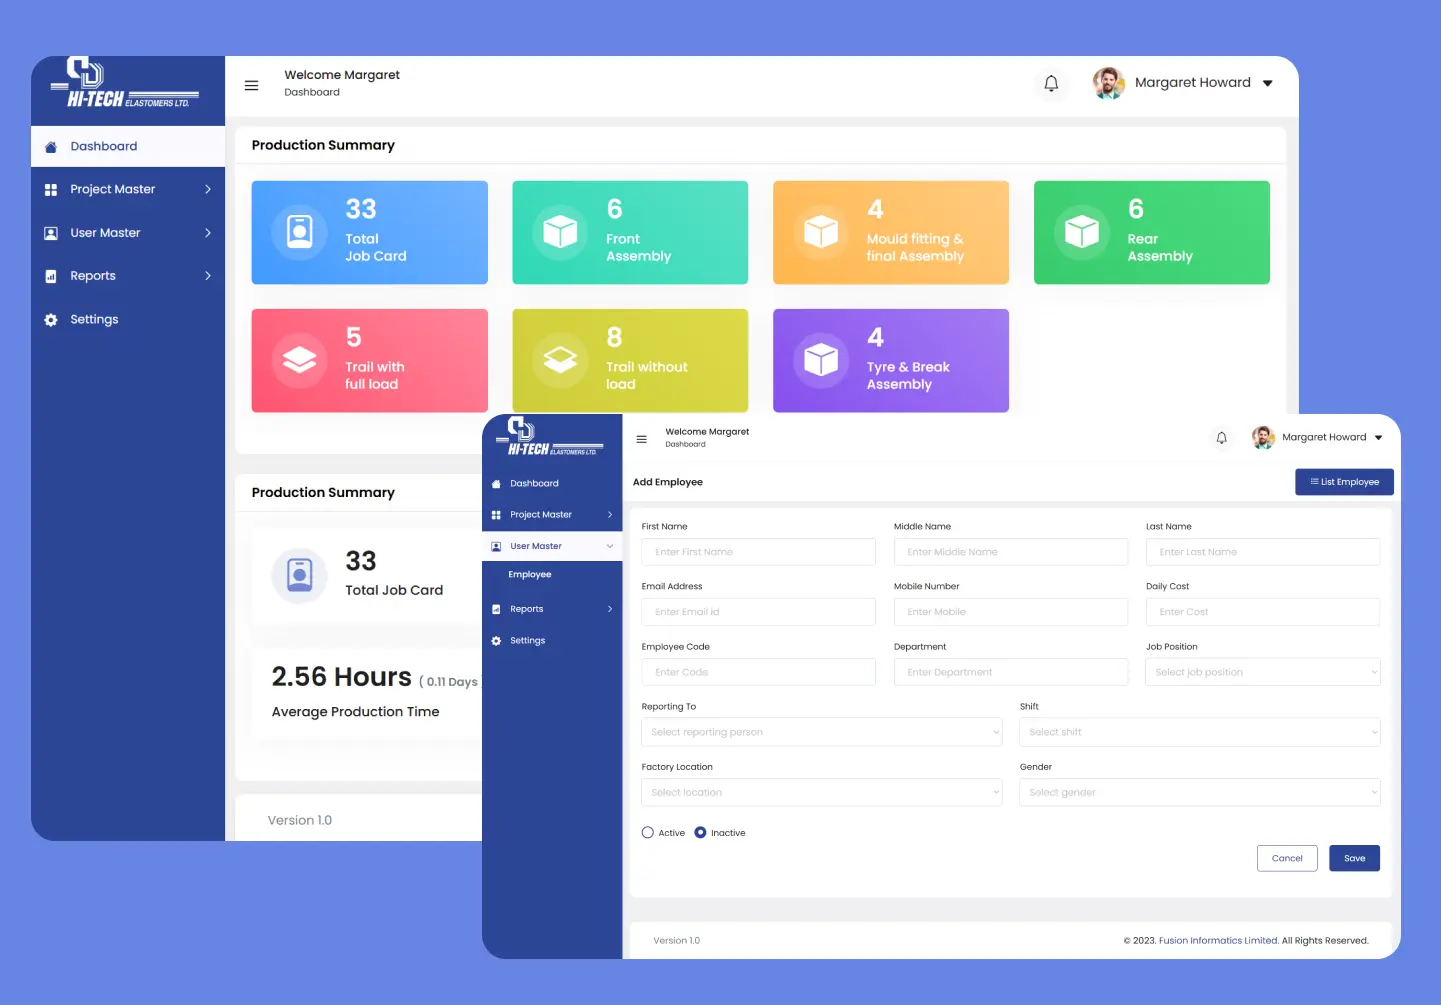Click the Enter First Name input field
This screenshot has height=1005, width=1441.
point(758,552)
